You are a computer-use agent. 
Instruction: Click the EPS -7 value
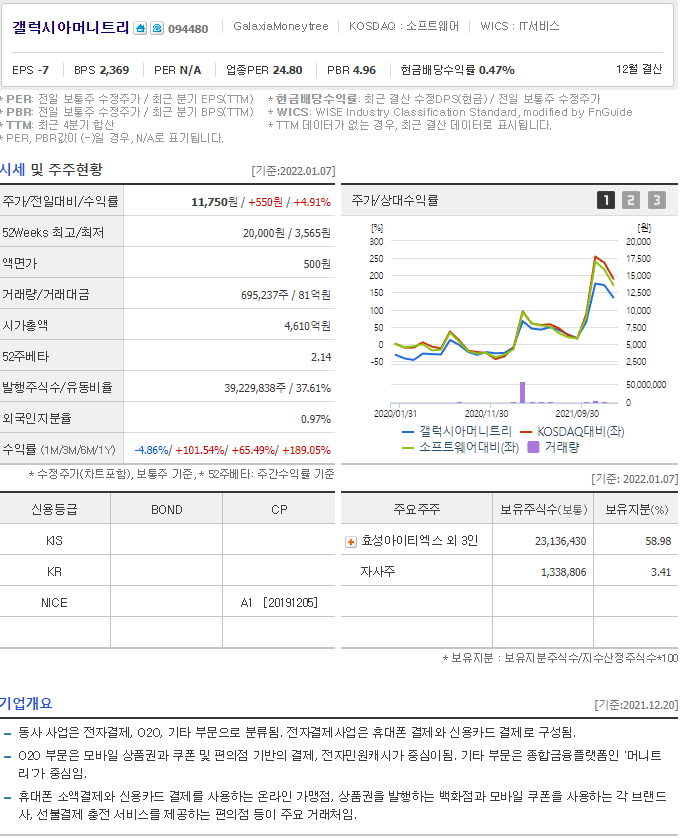(30, 70)
